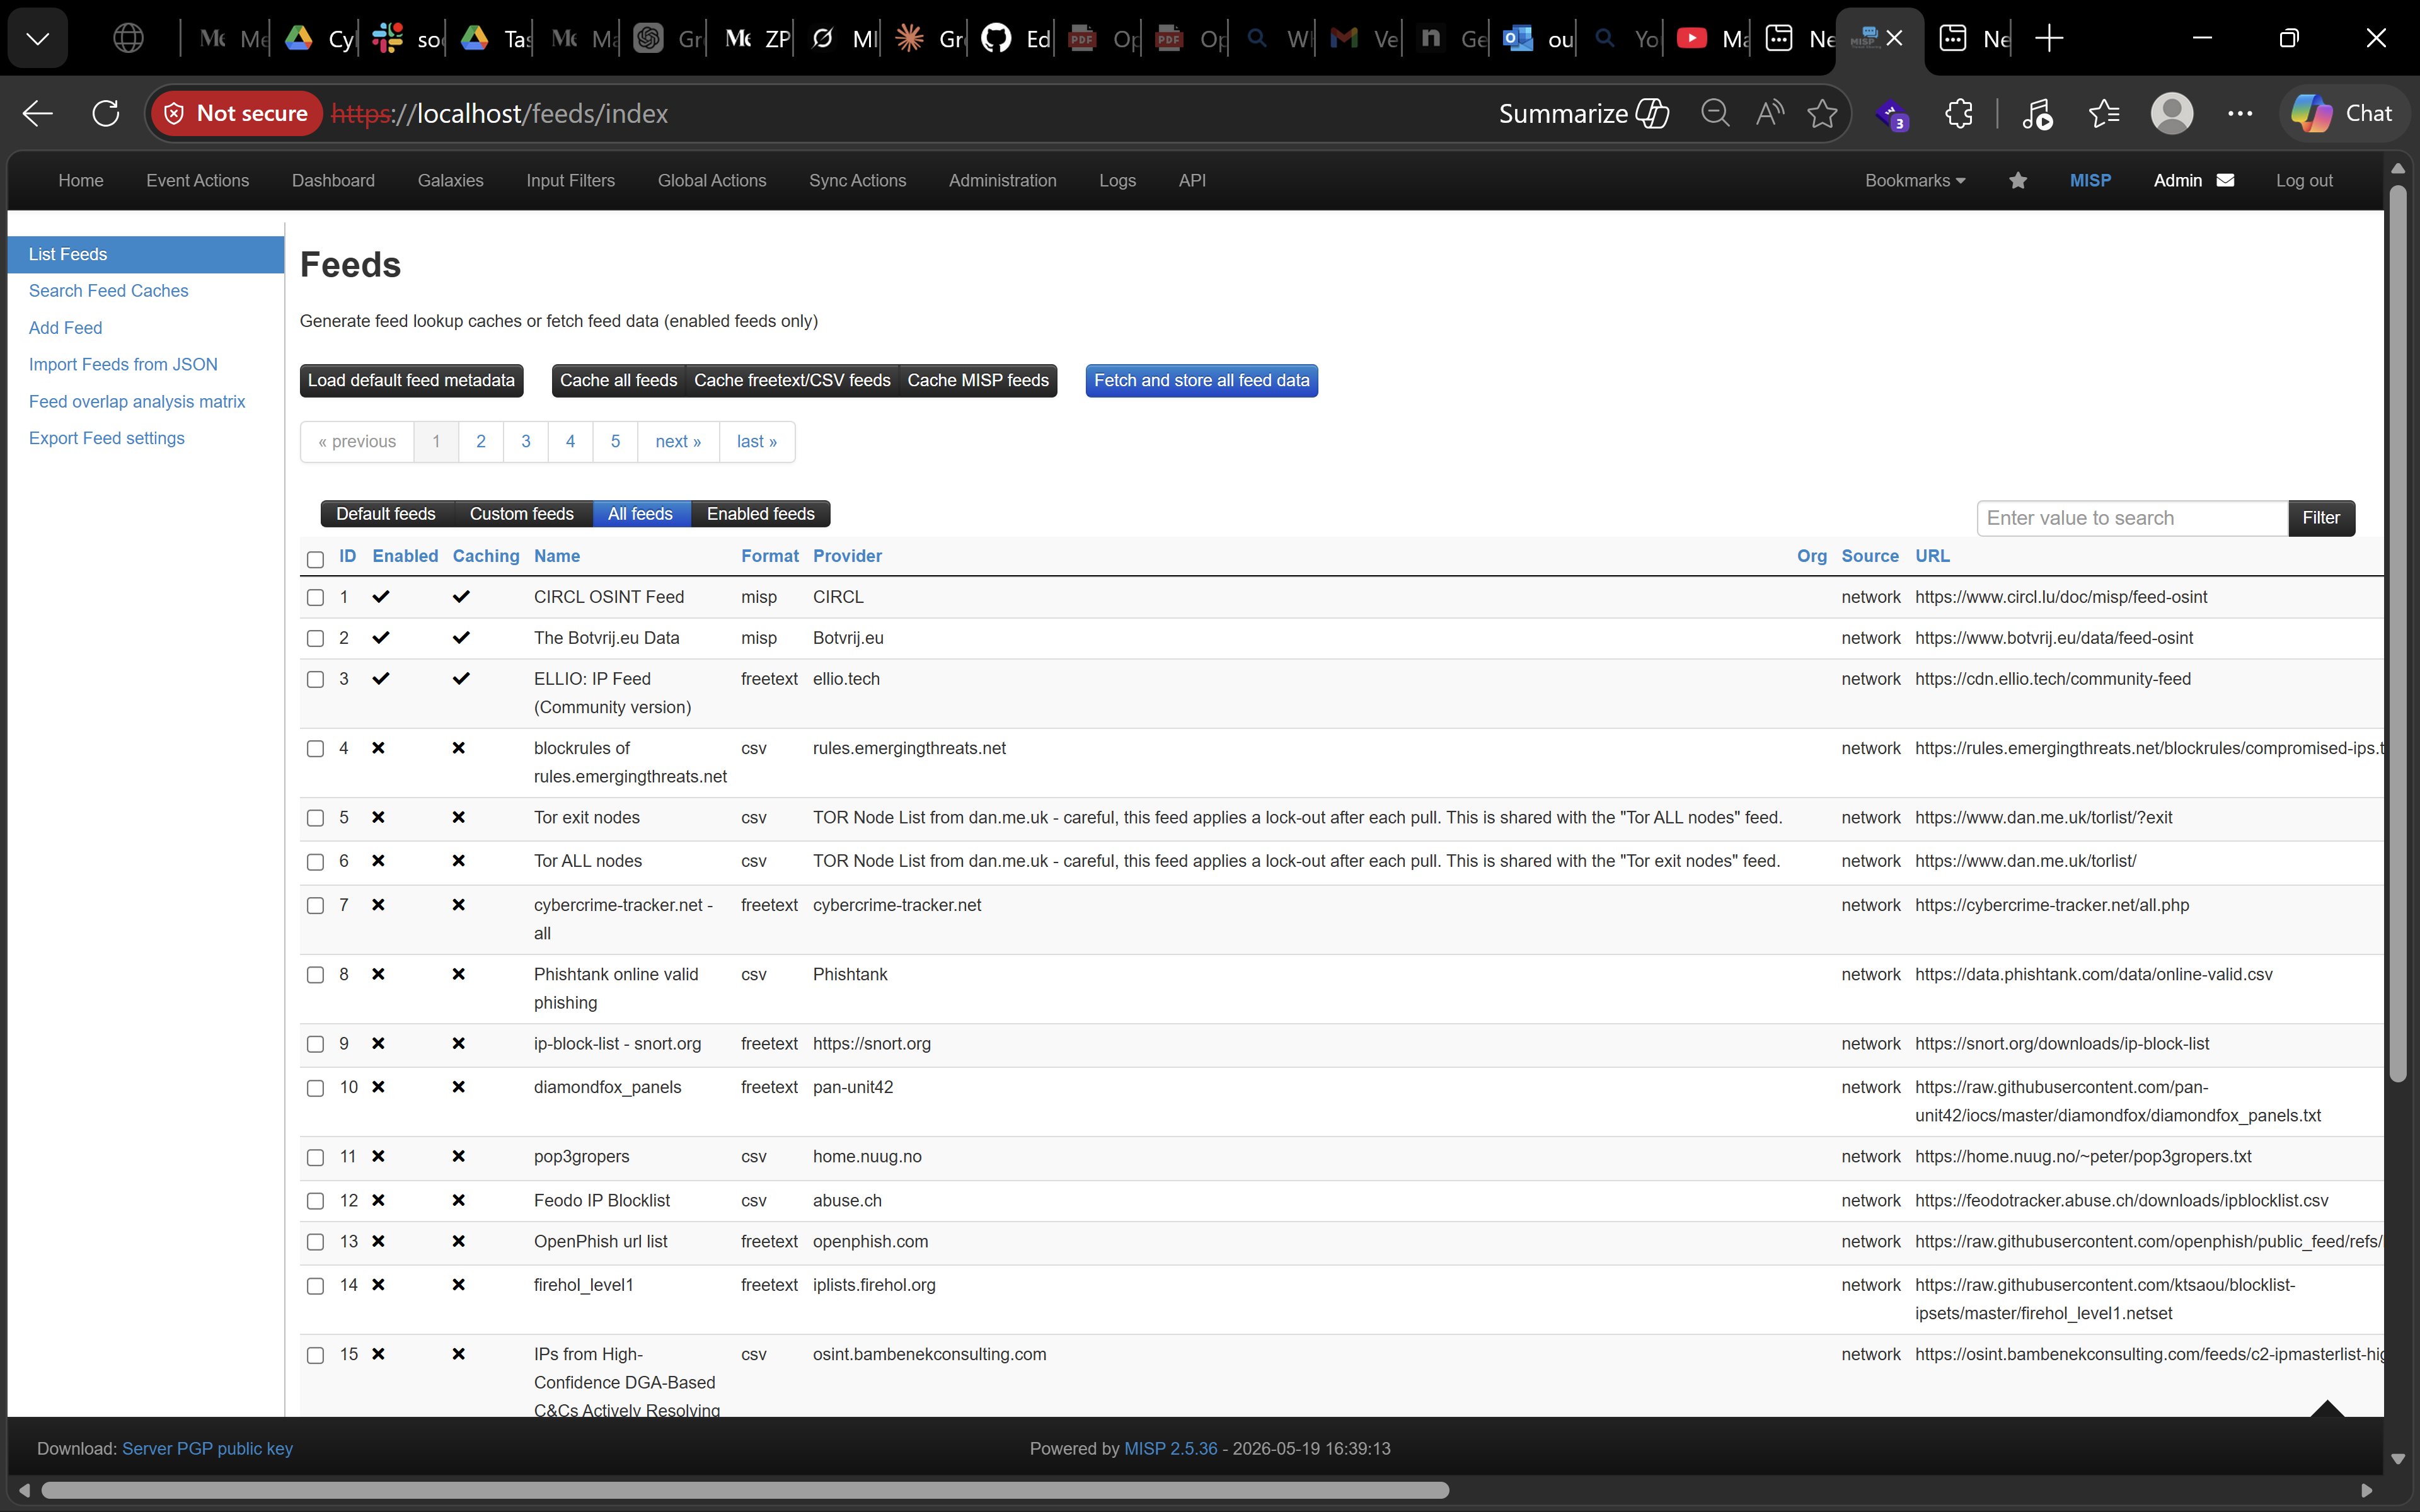
Task: Check The Botvrij.eu Data row checkbox
Action: (x=315, y=638)
